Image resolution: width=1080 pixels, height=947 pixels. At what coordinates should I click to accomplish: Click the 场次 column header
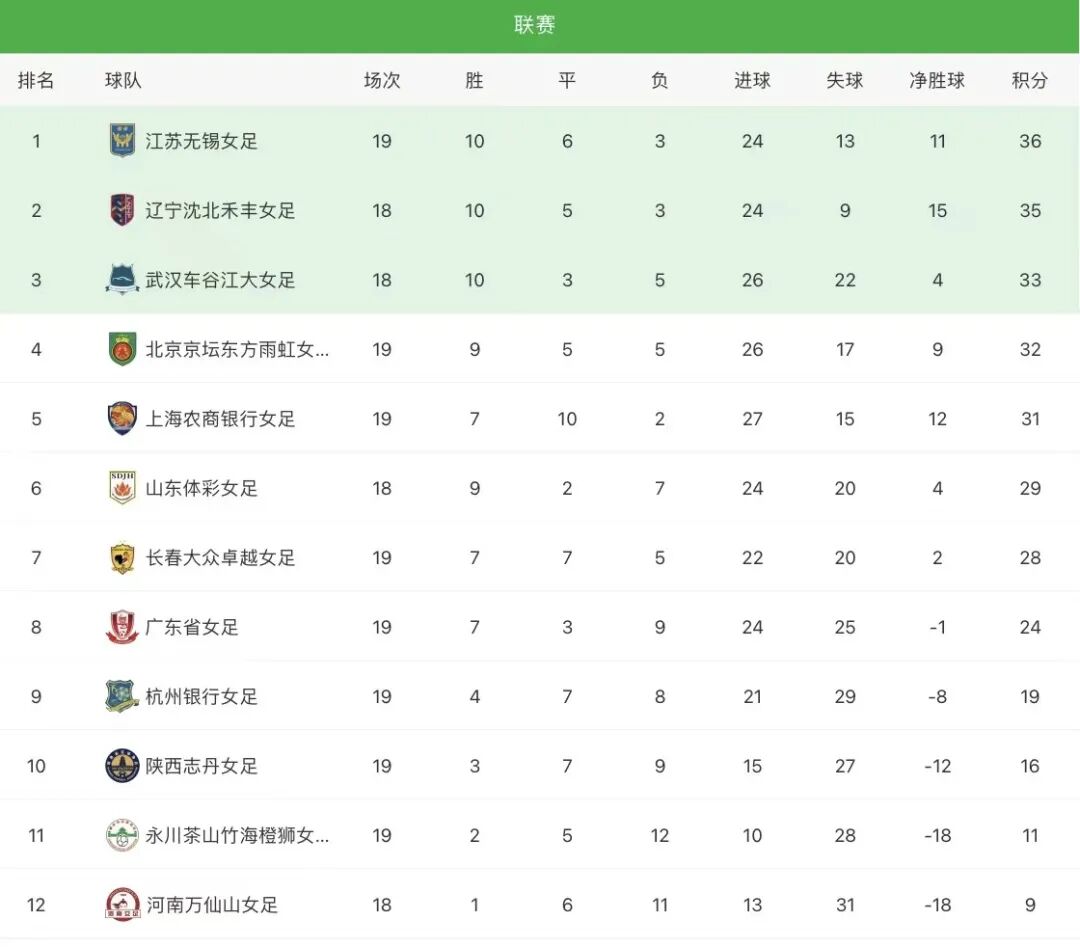[x=382, y=81]
